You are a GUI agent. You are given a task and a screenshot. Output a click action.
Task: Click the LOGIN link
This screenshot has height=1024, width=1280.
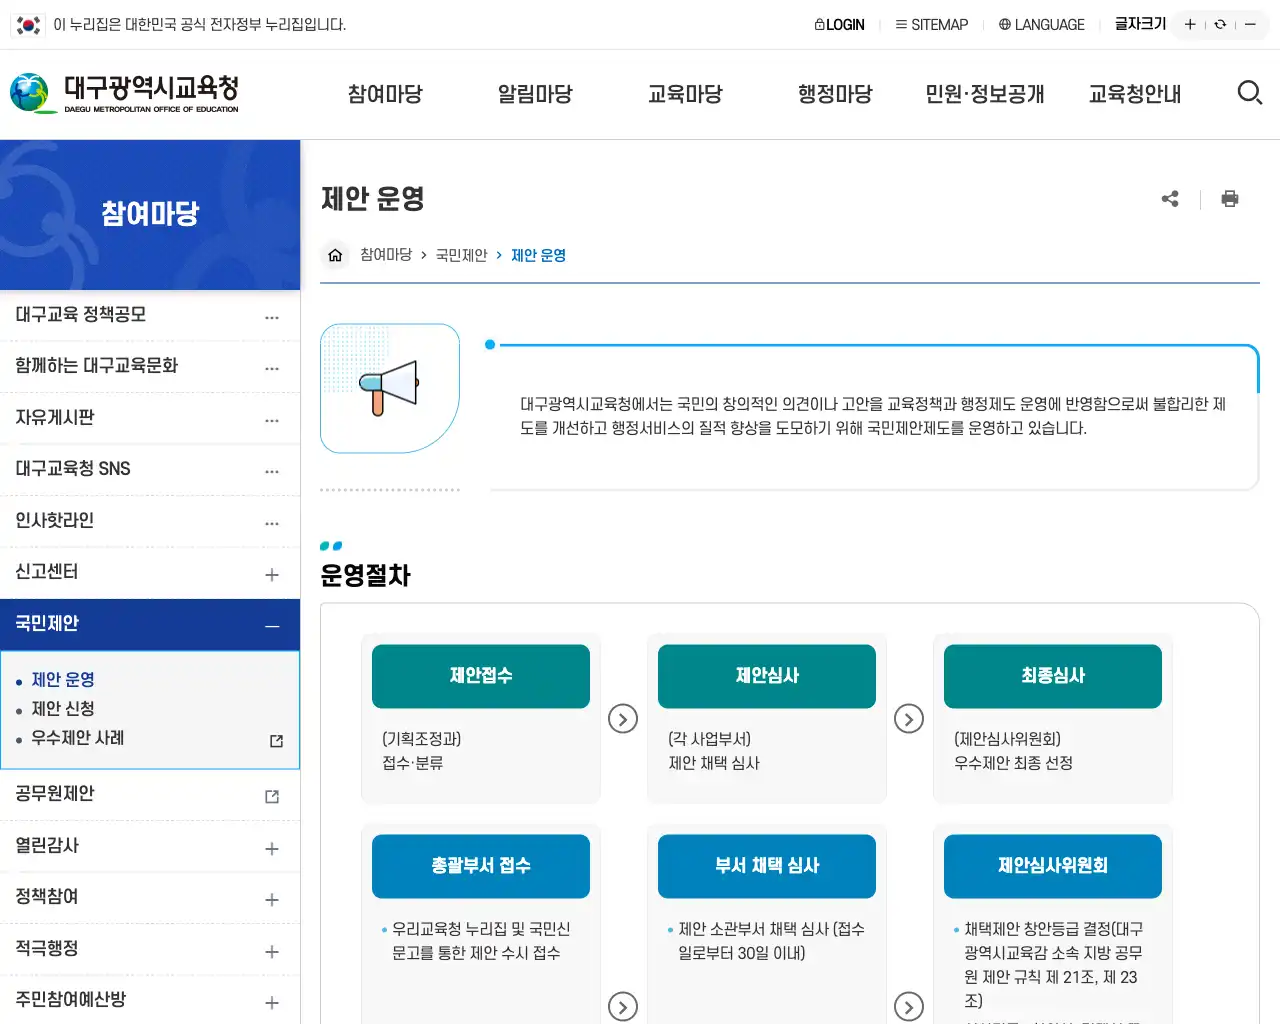(x=839, y=24)
